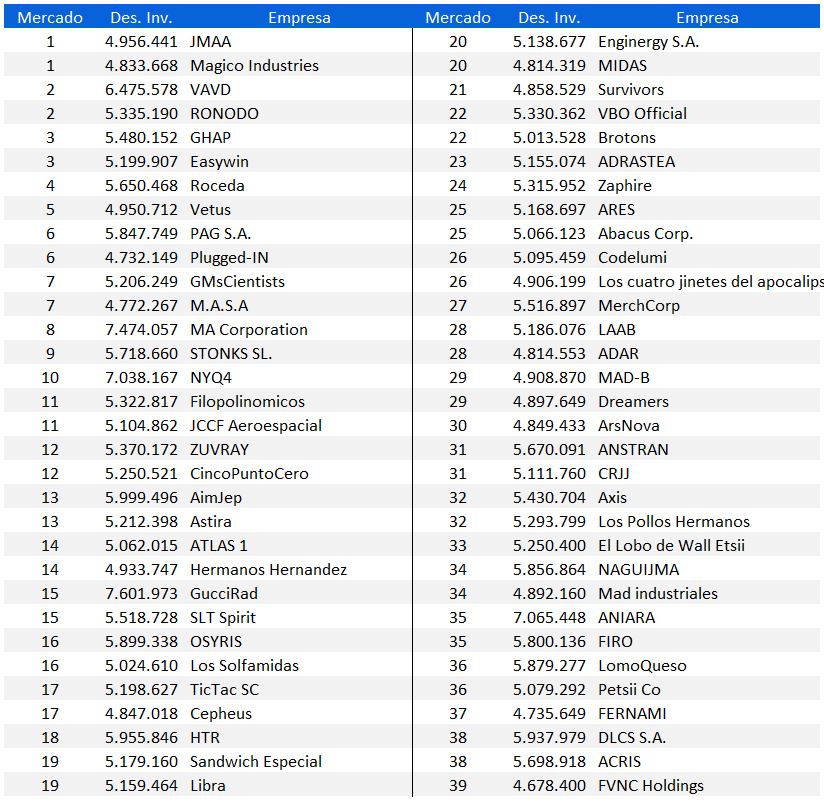Select the left Mercado column header
Image resolution: width=824 pixels, height=803 pixels.
pos(50,18)
